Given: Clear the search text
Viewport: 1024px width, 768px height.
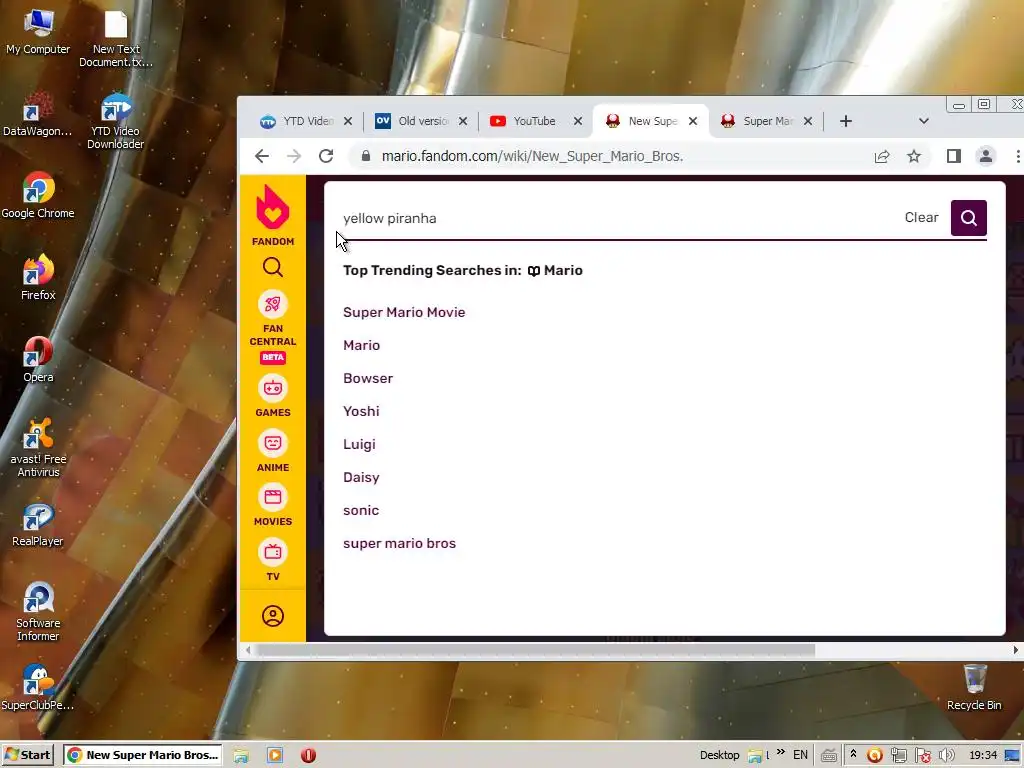Looking at the screenshot, I should [x=921, y=217].
